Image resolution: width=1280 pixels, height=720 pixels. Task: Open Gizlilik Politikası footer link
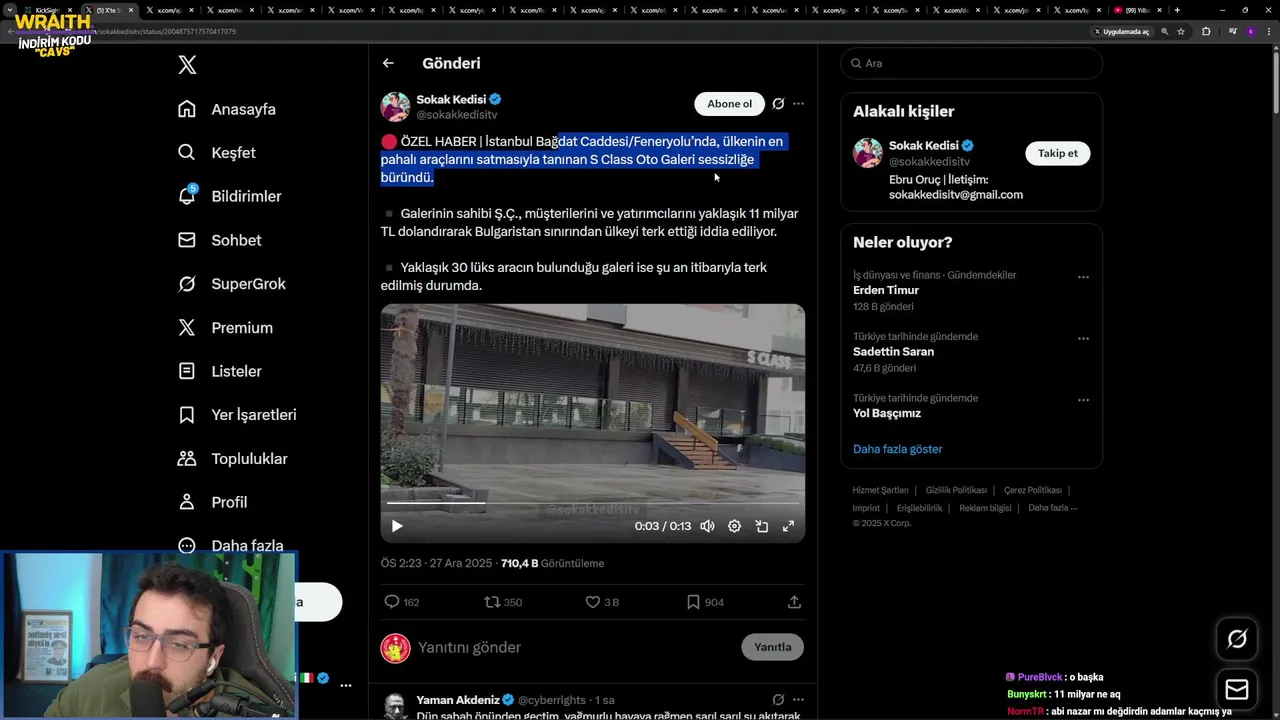pyautogui.click(x=956, y=490)
